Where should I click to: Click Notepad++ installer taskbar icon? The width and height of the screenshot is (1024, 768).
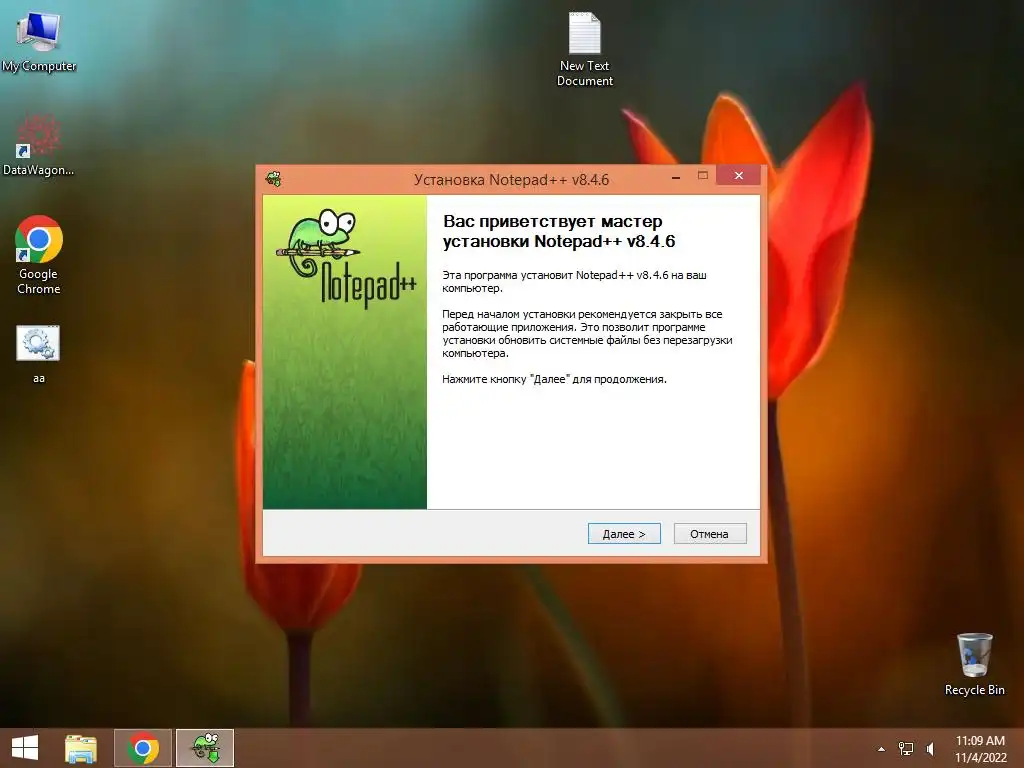[x=205, y=748]
